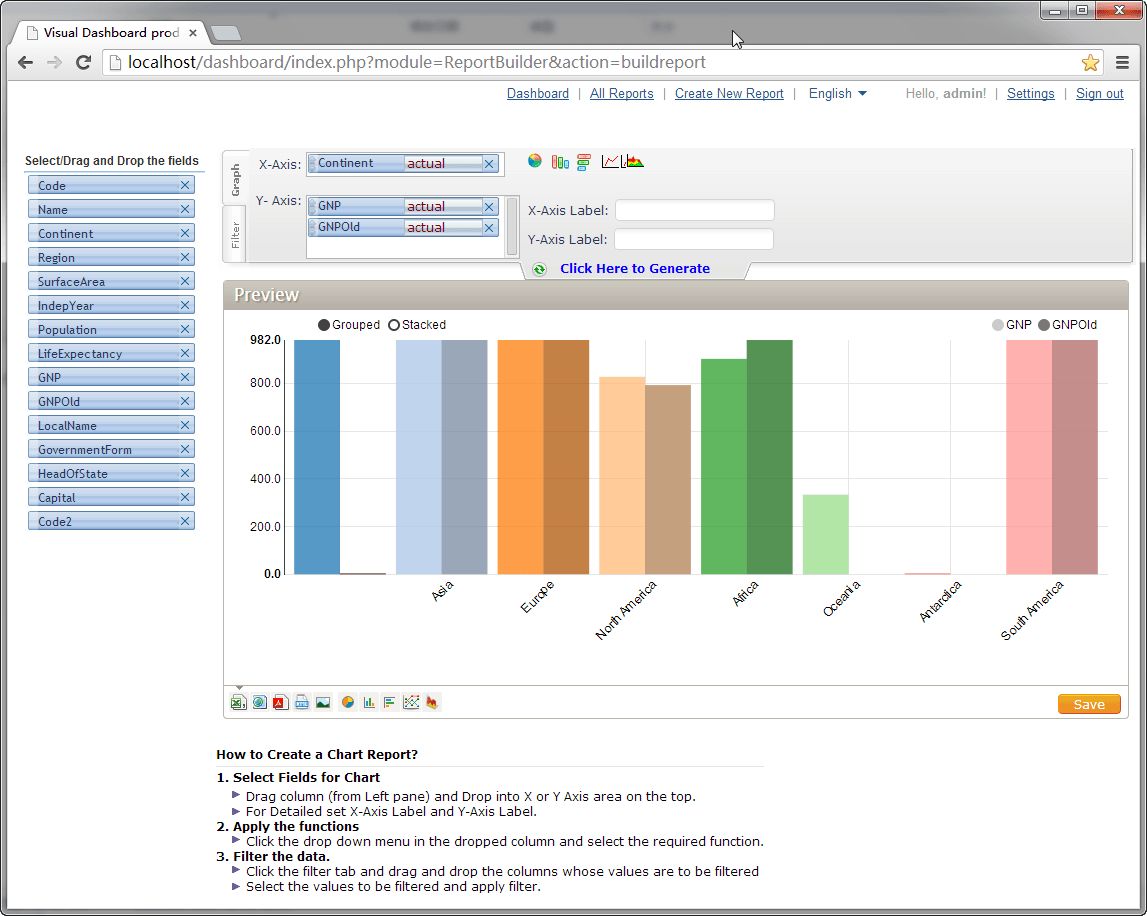This screenshot has height=916, width=1147.
Task: Click the Create New Report link
Action: click(x=729, y=93)
